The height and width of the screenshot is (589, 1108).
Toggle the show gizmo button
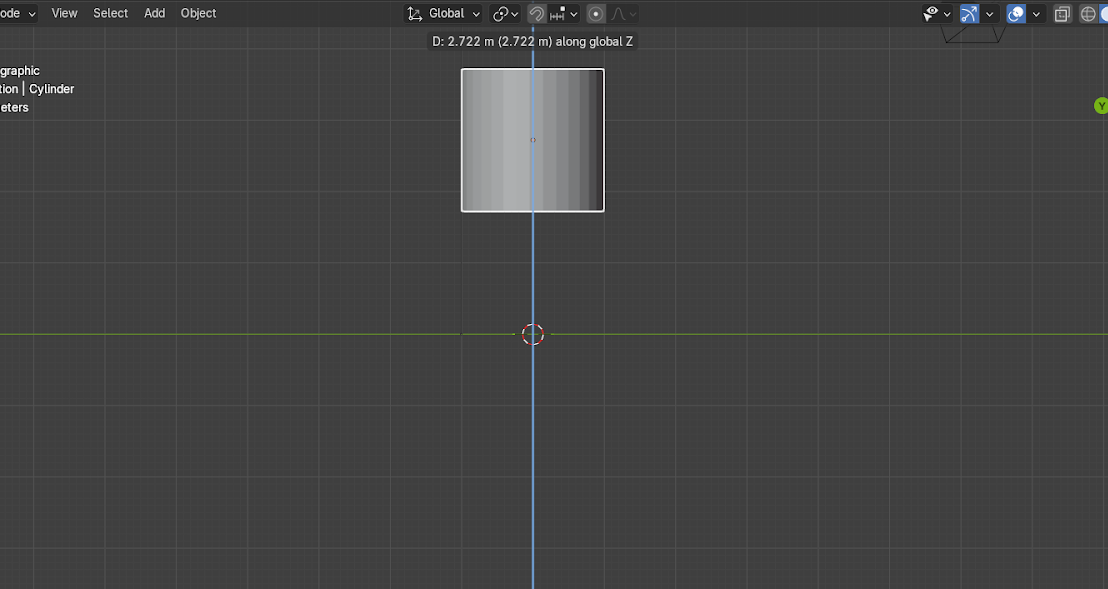tap(969, 13)
